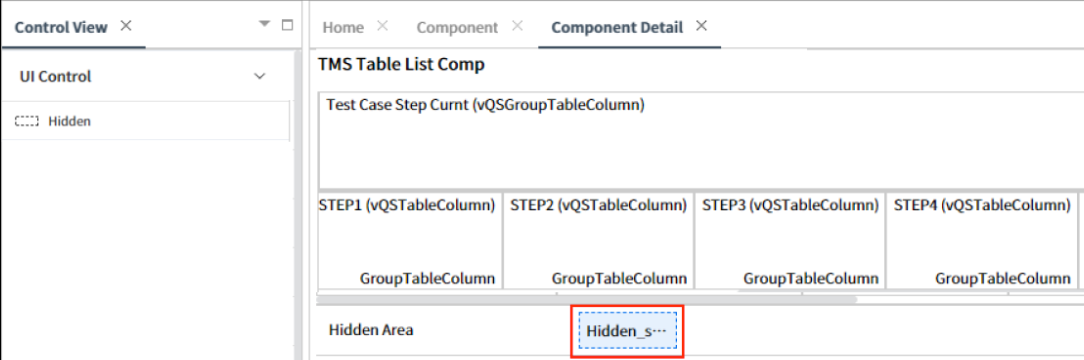Click the Control View tab title

(61, 28)
